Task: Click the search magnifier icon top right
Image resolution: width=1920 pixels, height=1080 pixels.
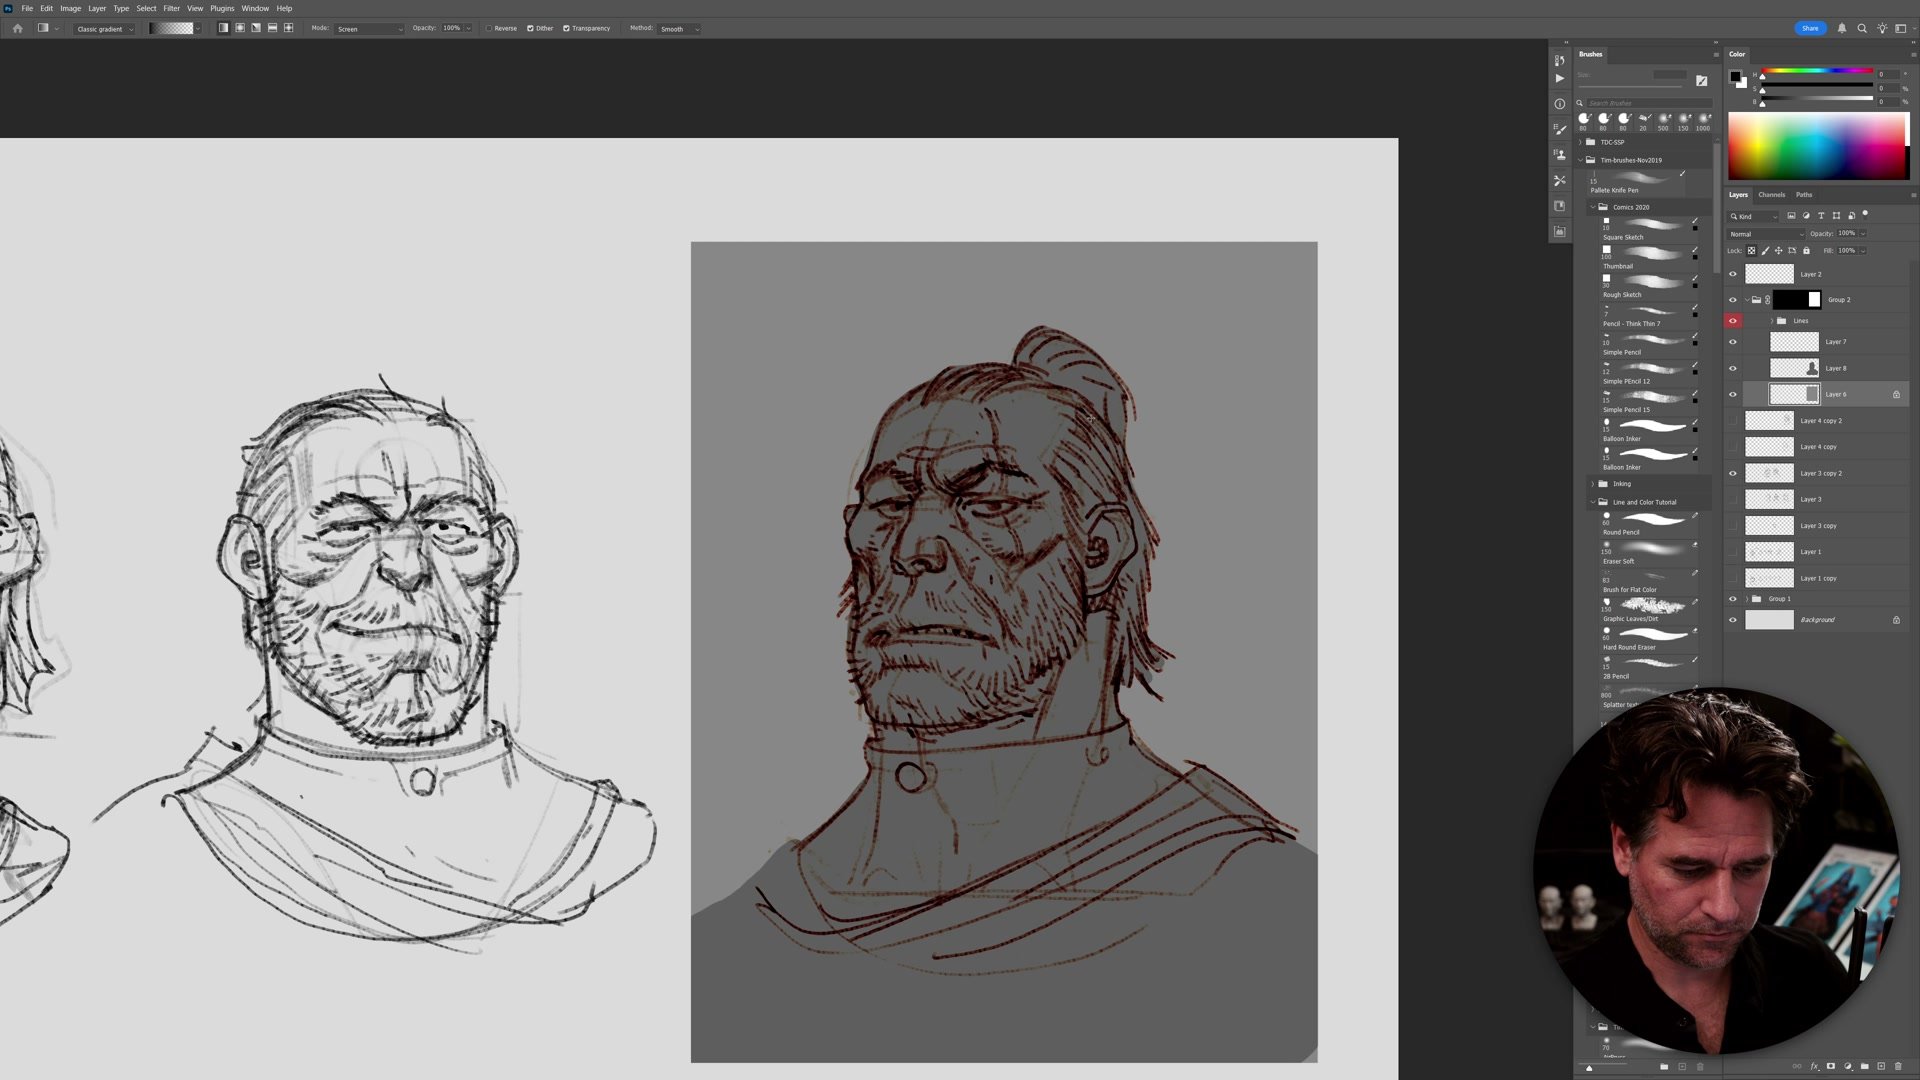Action: (1862, 28)
